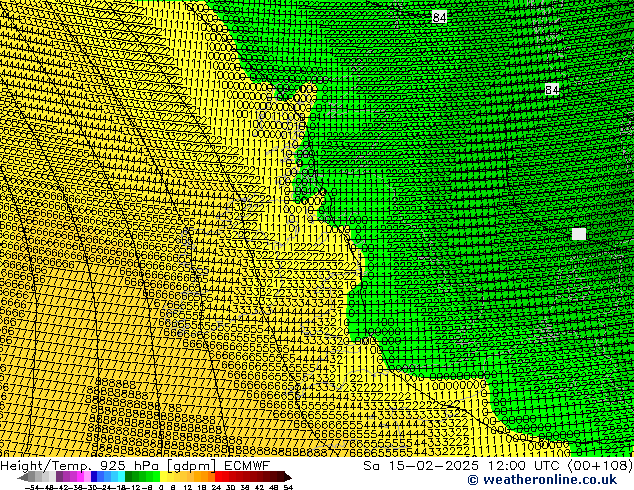Viewport: 634px width, 490px height.
Task: Click the yellow swatch above 0 in scale
Action: tap(163, 476)
